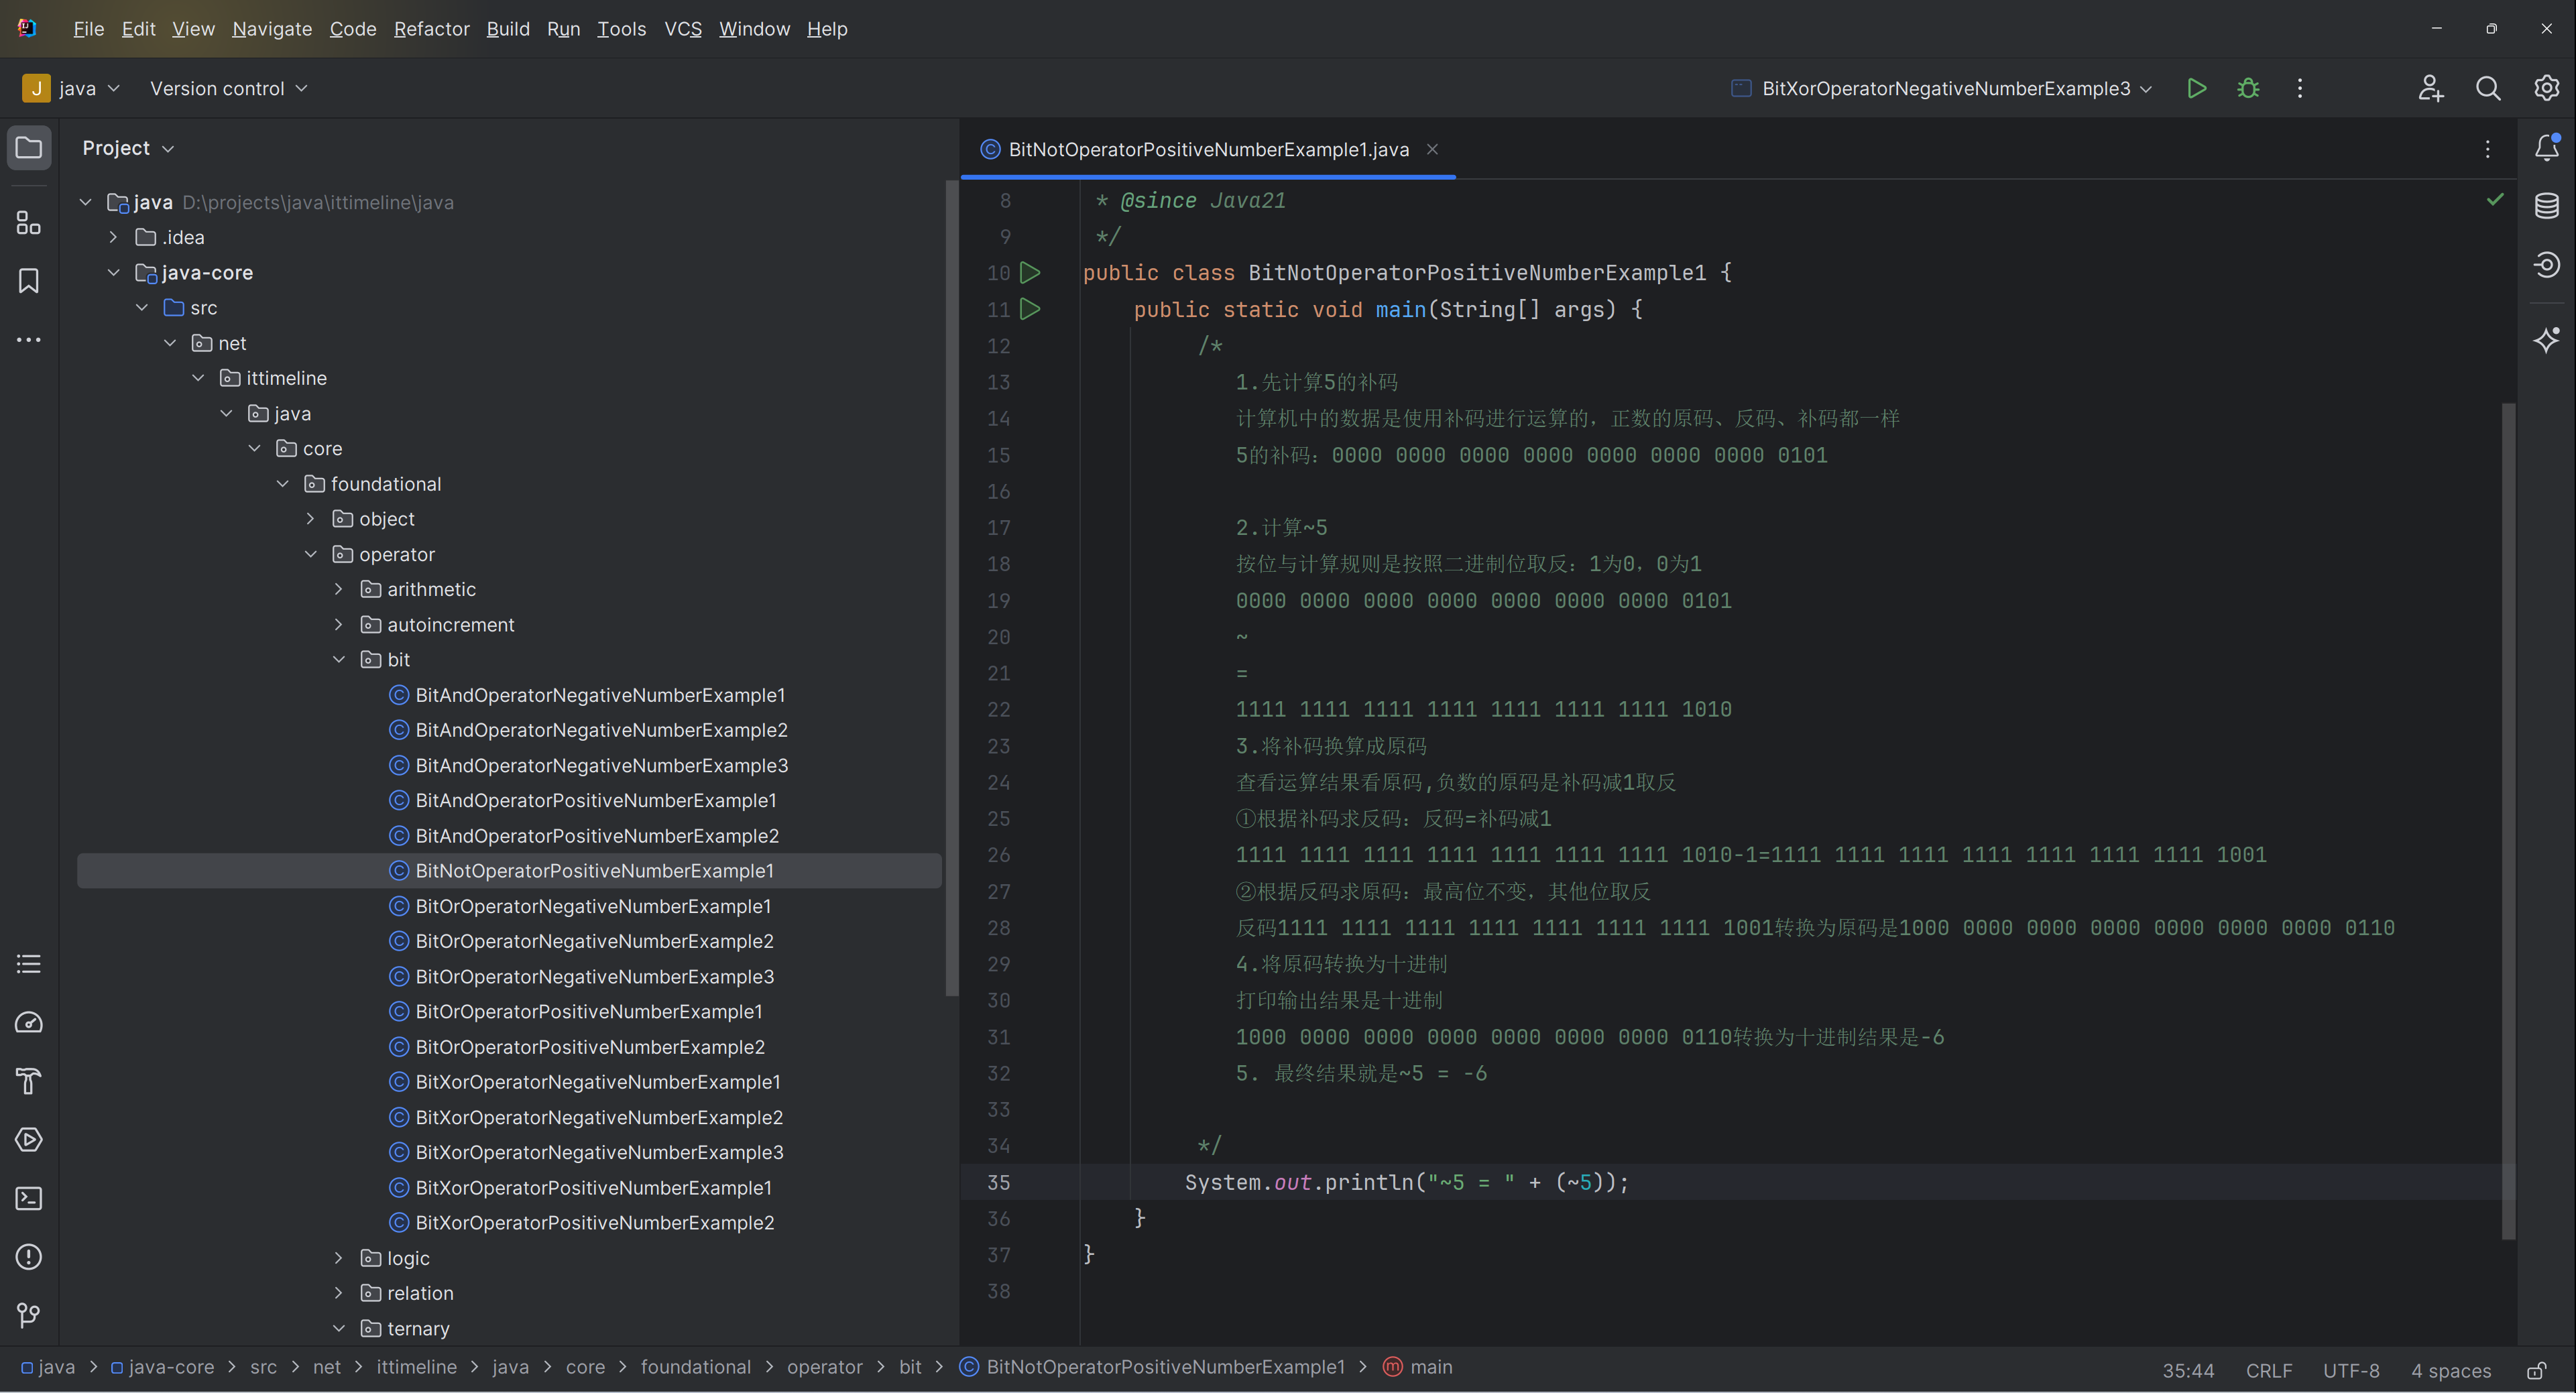Expand the logic package
The image size is (2576, 1393).
click(339, 1258)
